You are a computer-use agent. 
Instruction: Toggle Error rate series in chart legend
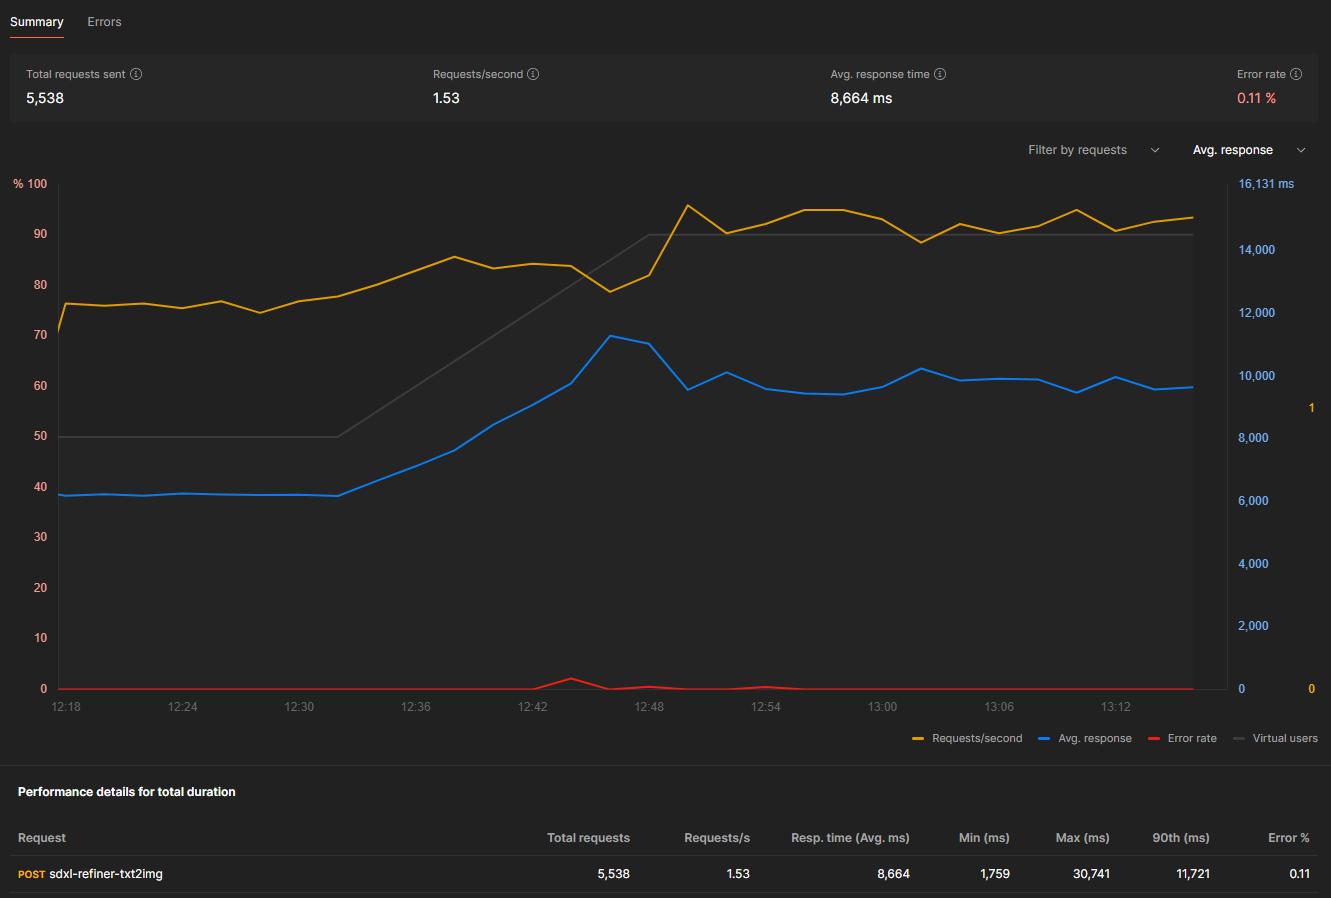[1182, 738]
